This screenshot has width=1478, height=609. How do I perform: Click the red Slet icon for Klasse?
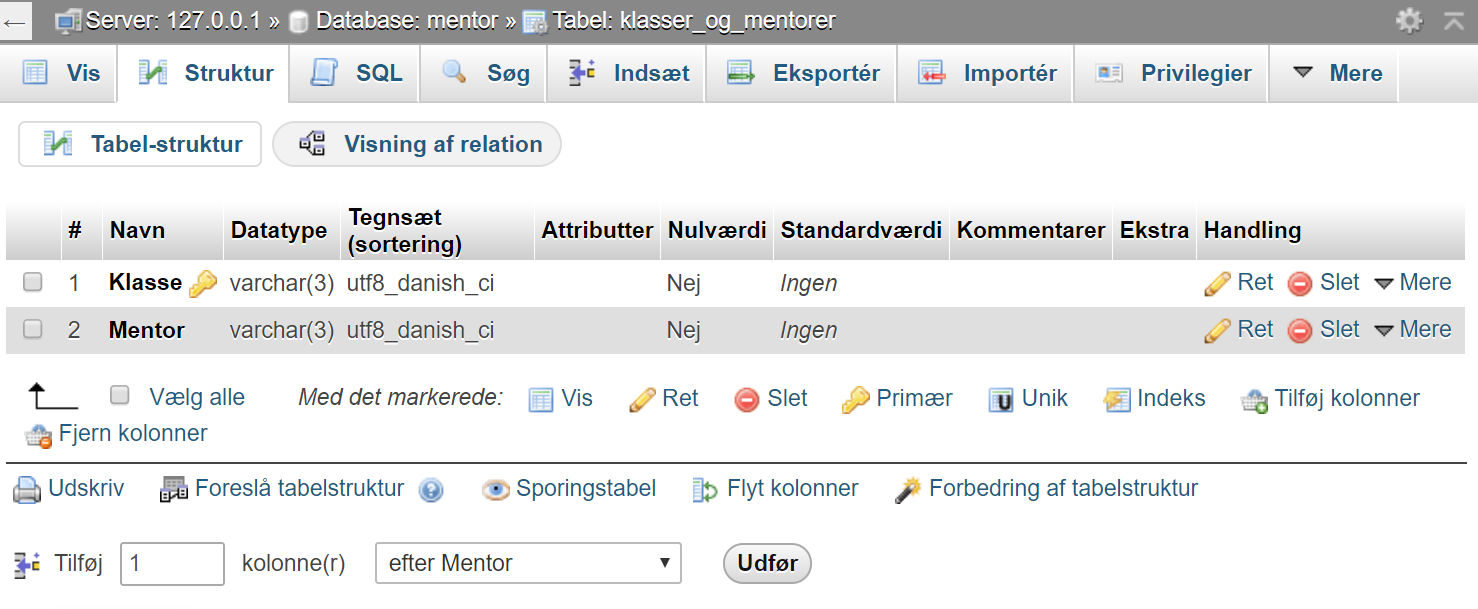1300,284
